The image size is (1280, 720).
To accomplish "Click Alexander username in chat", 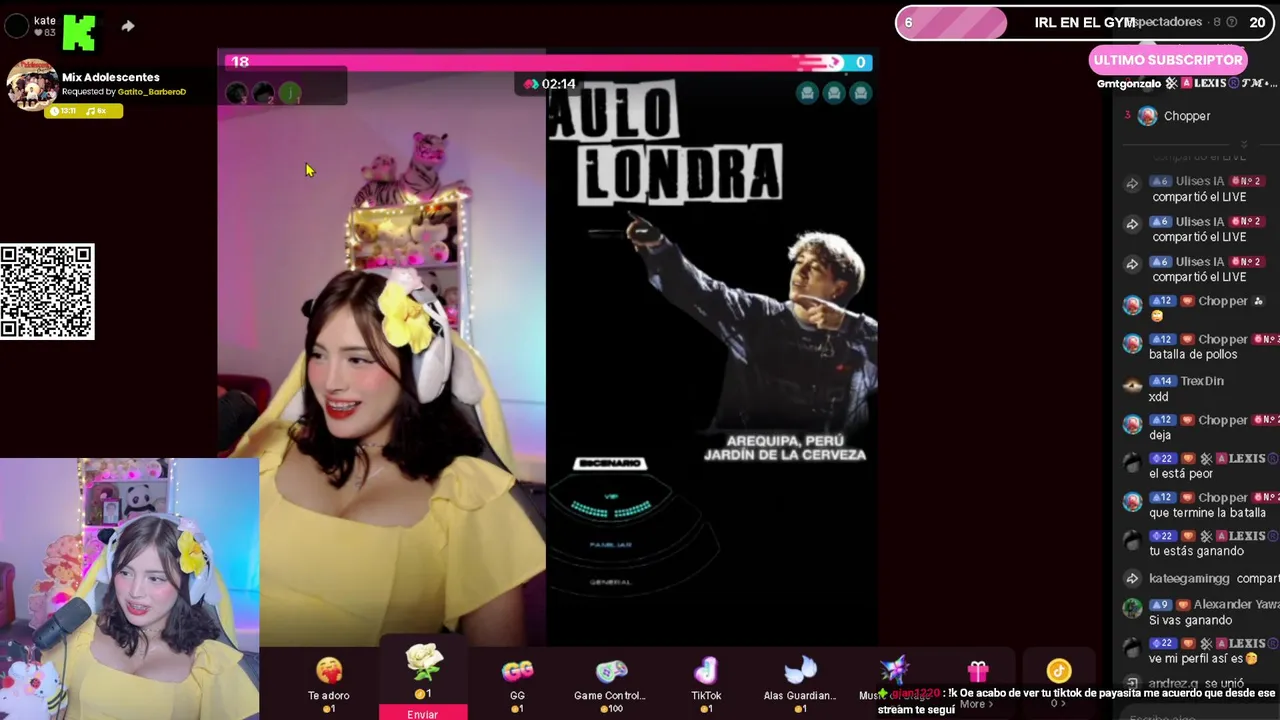I will tap(1236, 604).
